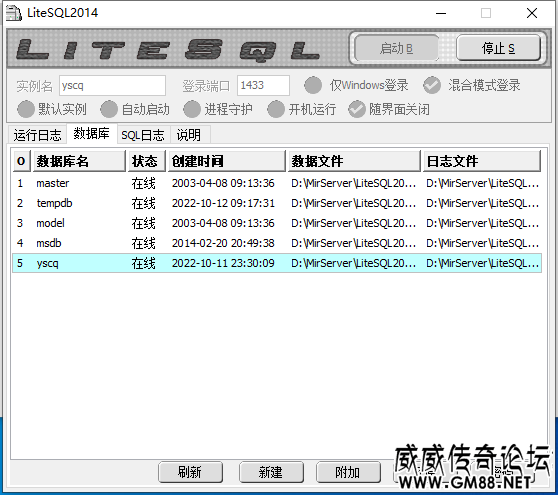This screenshot has height=495, width=558.
Task: Switch to the 运行日志 tab
Action: point(37,135)
